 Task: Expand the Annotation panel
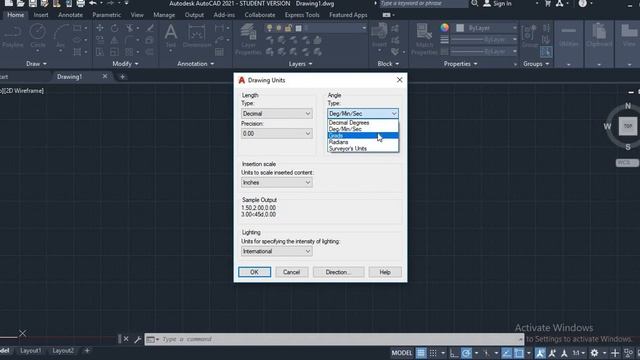point(196,64)
